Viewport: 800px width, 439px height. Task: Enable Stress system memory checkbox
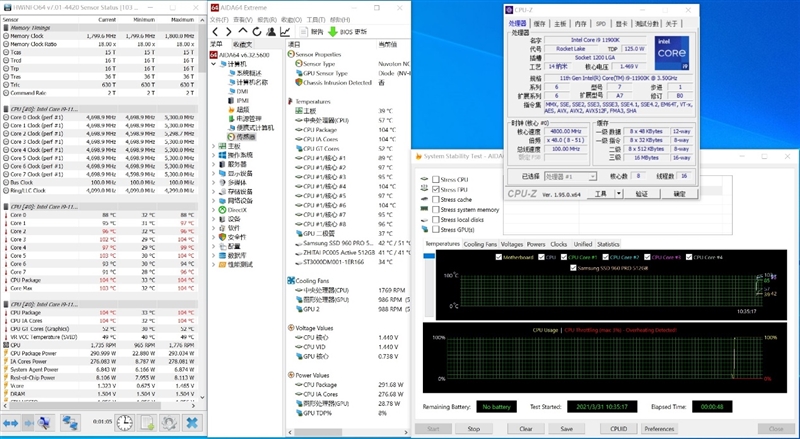[x=436, y=209]
